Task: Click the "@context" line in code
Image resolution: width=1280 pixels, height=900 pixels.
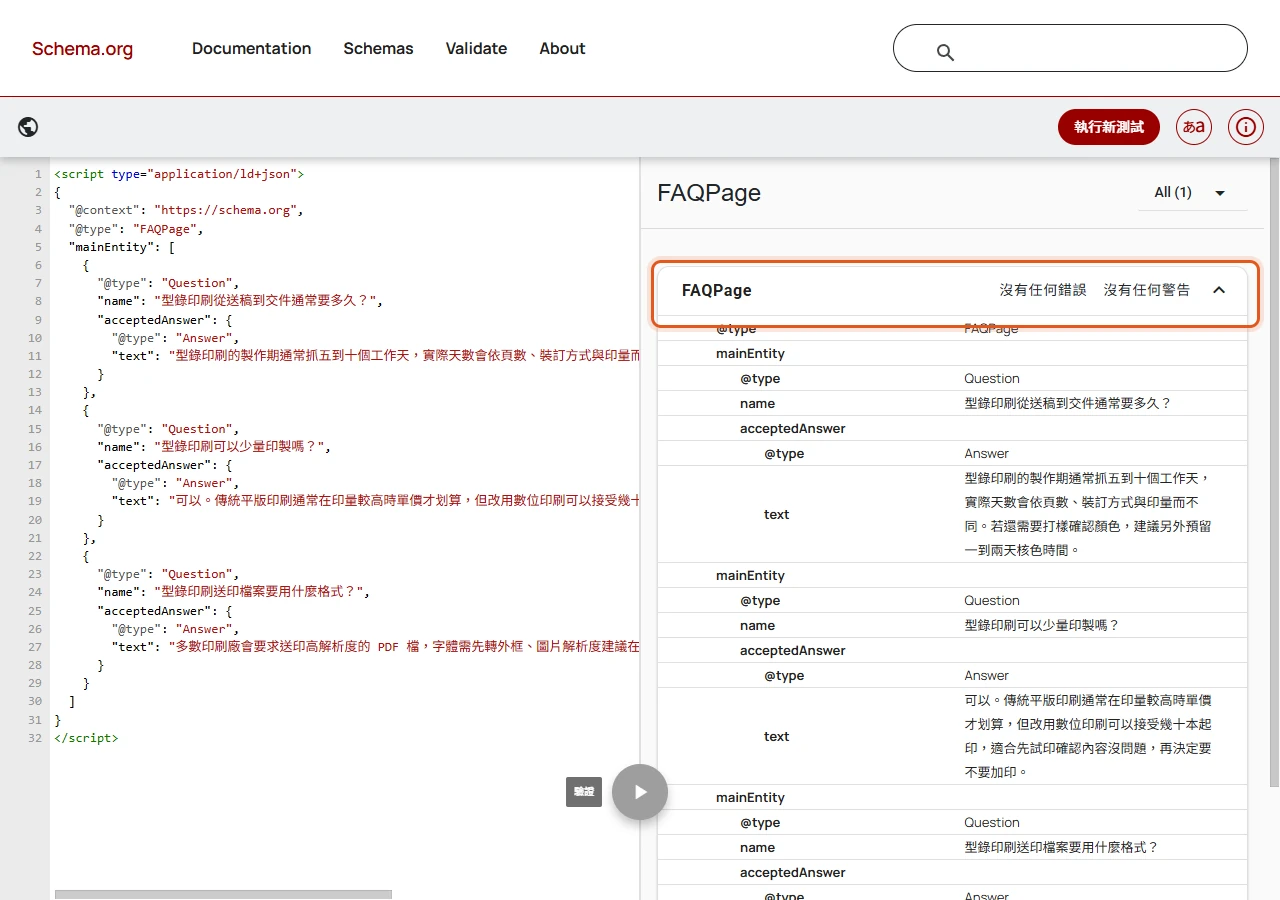Action: 186,210
